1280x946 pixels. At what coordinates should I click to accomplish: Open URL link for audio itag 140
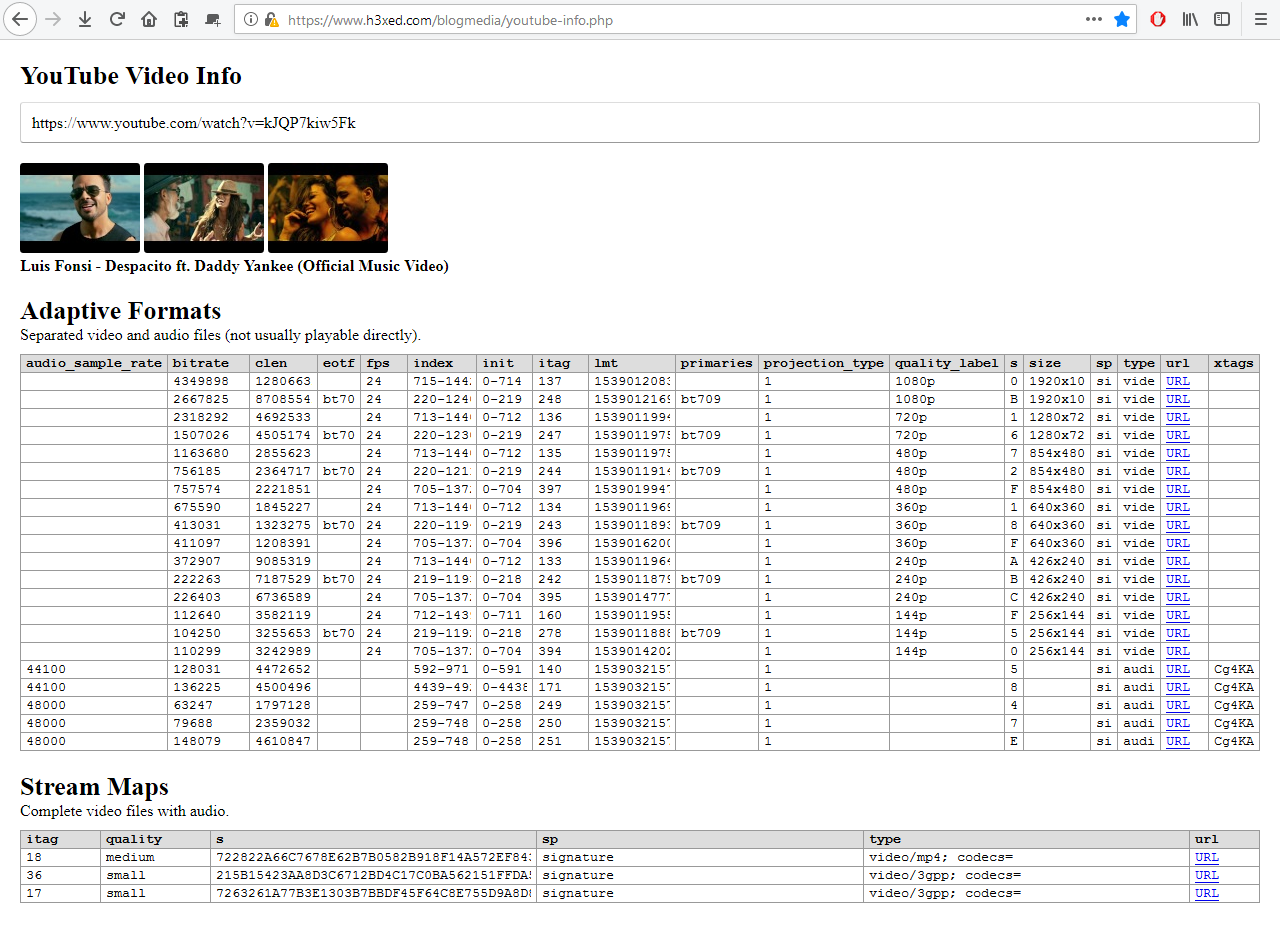tap(1178, 669)
